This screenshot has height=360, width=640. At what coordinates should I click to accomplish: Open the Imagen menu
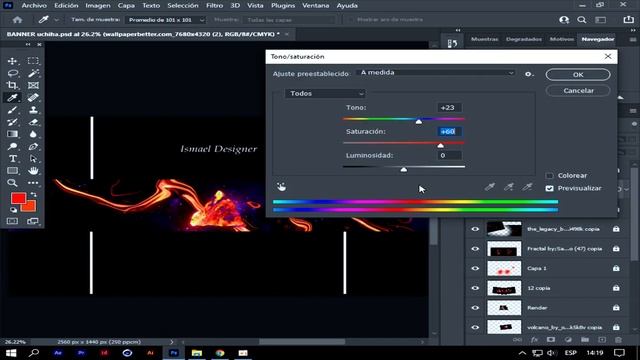point(98,5)
